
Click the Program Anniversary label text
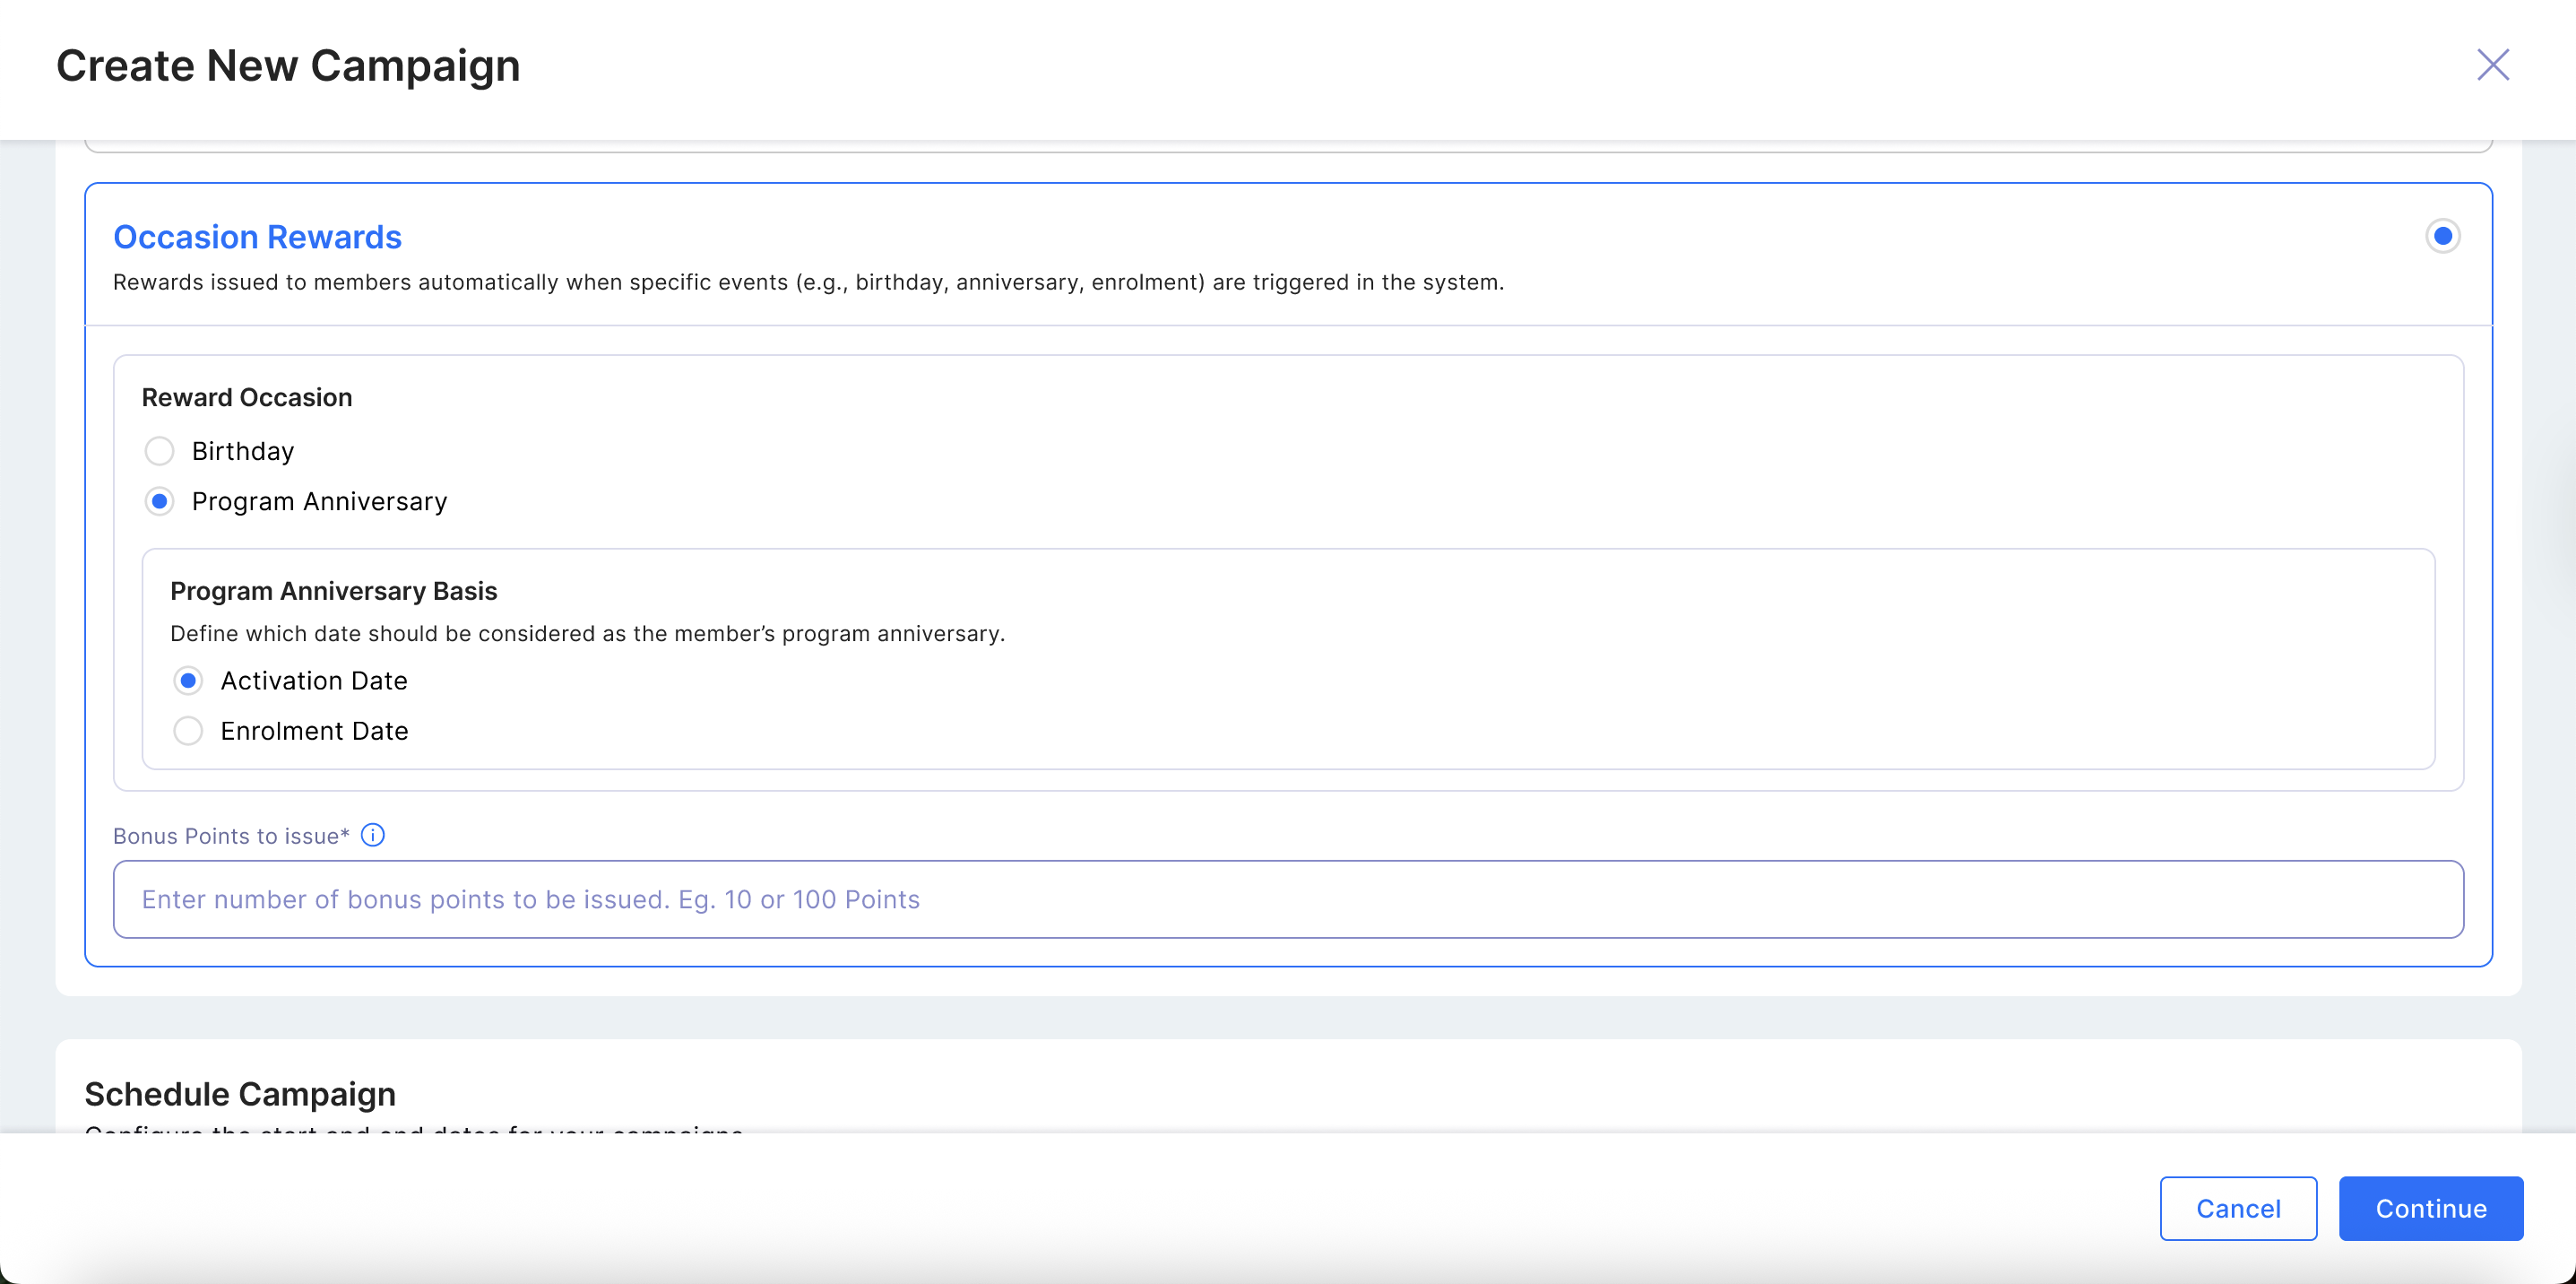click(x=319, y=501)
